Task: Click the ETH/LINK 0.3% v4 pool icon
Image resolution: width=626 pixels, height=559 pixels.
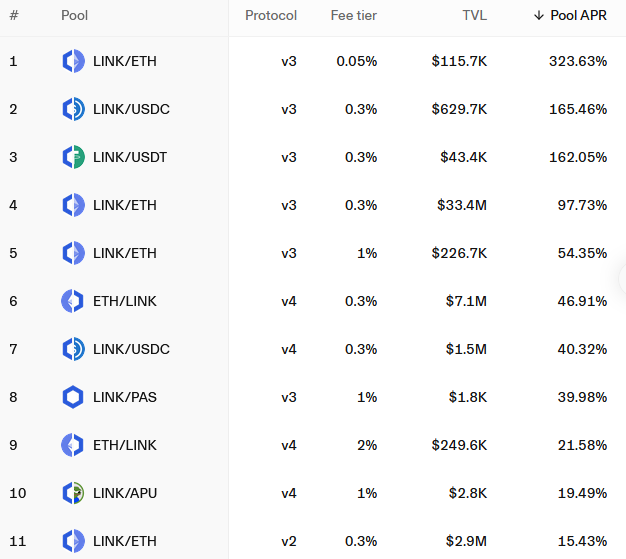Action: tap(73, 301)
